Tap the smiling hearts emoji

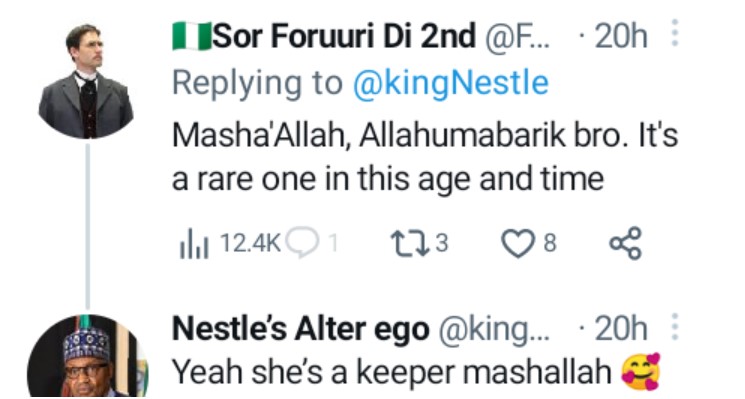(641, 371)
